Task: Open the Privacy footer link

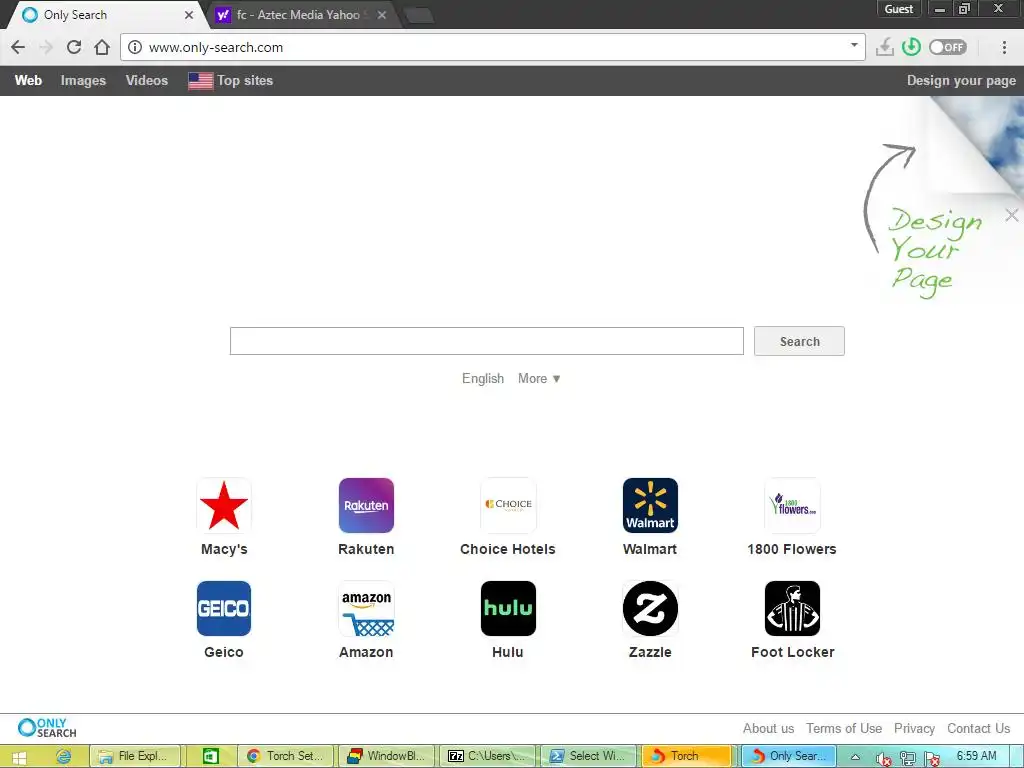Action: coord(914,728)
